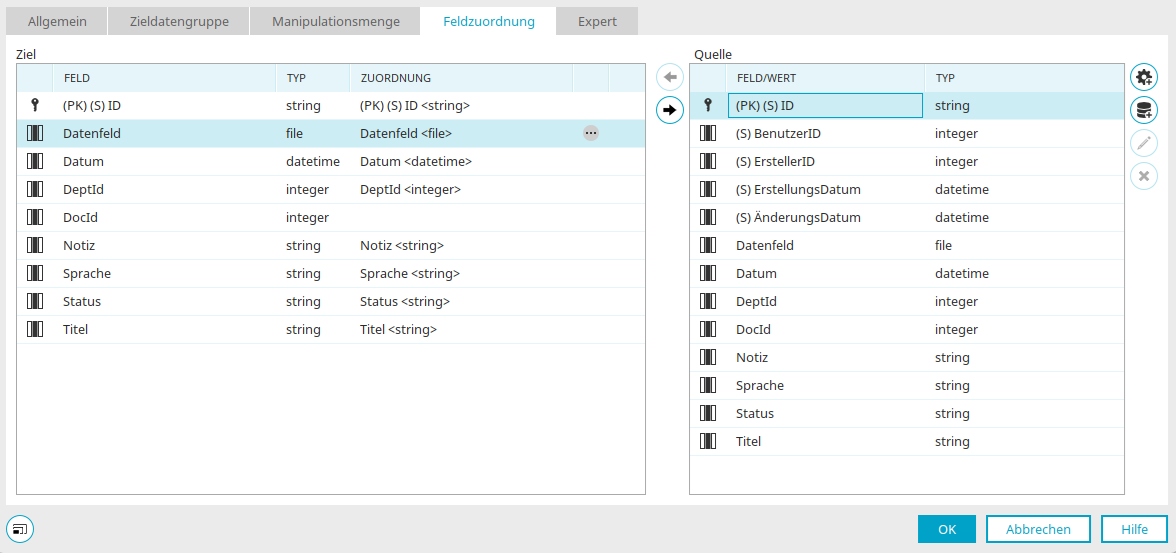Click assignment 'Notiz <string>'

coord(402,245)
